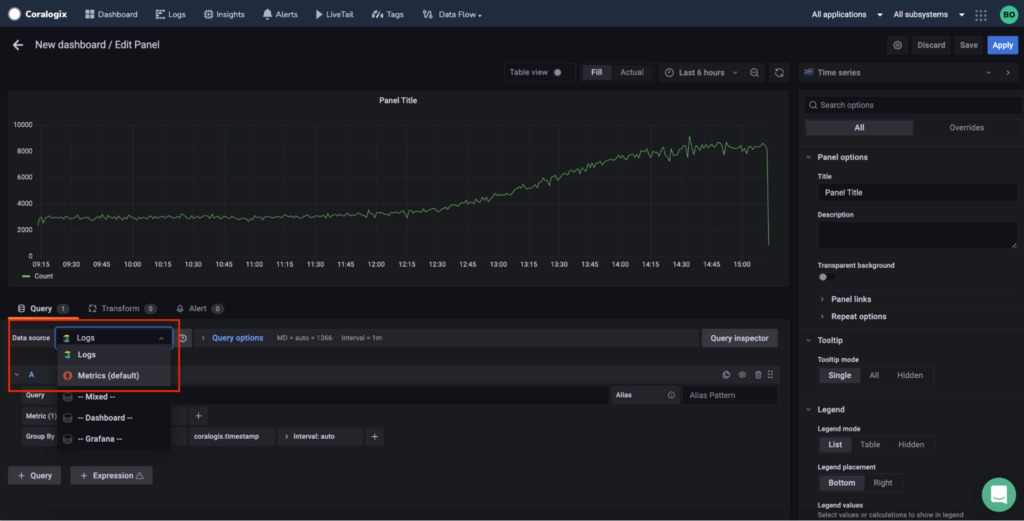Click the zoom out time range icon
This screenshot has height=521, width=1024.
tap(754, 72)
